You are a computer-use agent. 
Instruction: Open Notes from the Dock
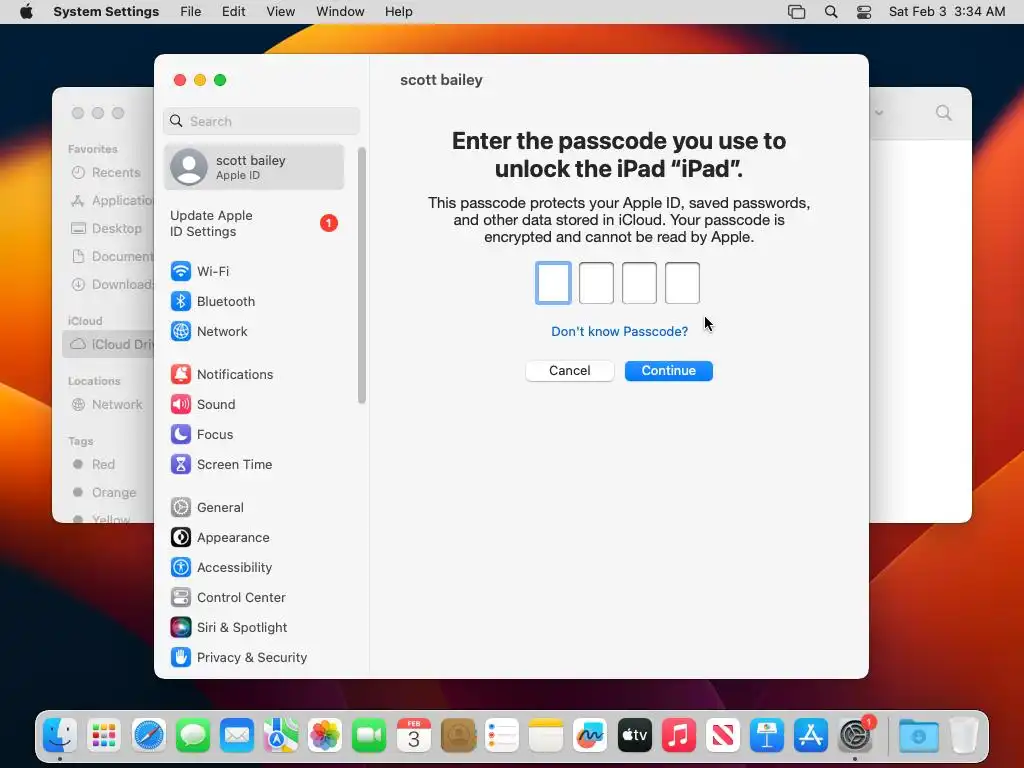click(546, 736)
